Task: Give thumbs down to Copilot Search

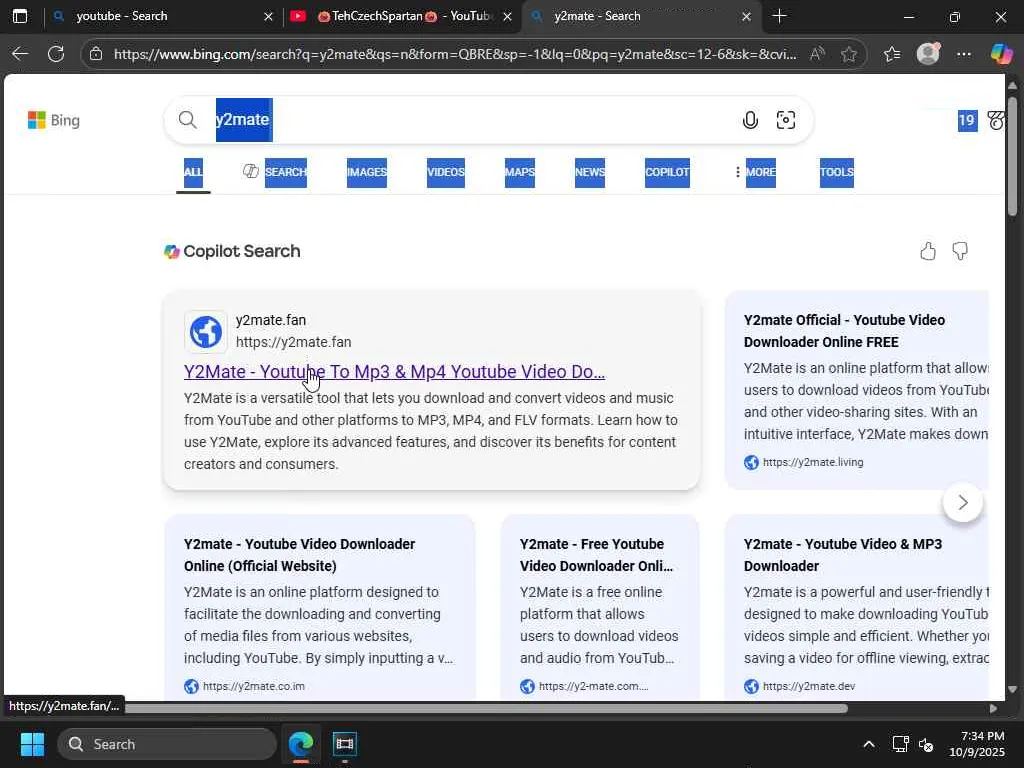Action: tap(960, 251)
